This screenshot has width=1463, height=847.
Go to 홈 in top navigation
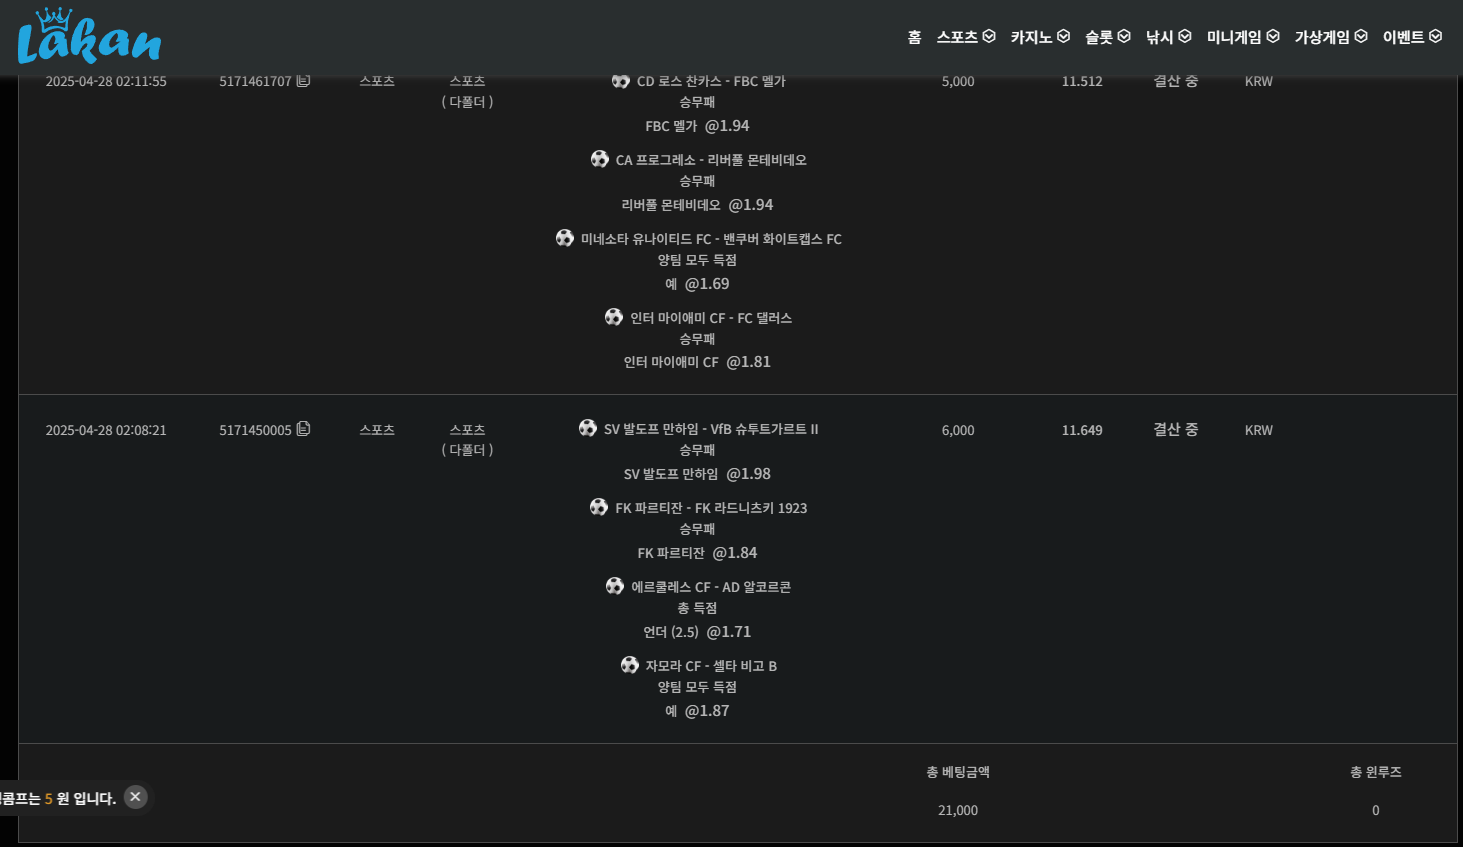914,37
